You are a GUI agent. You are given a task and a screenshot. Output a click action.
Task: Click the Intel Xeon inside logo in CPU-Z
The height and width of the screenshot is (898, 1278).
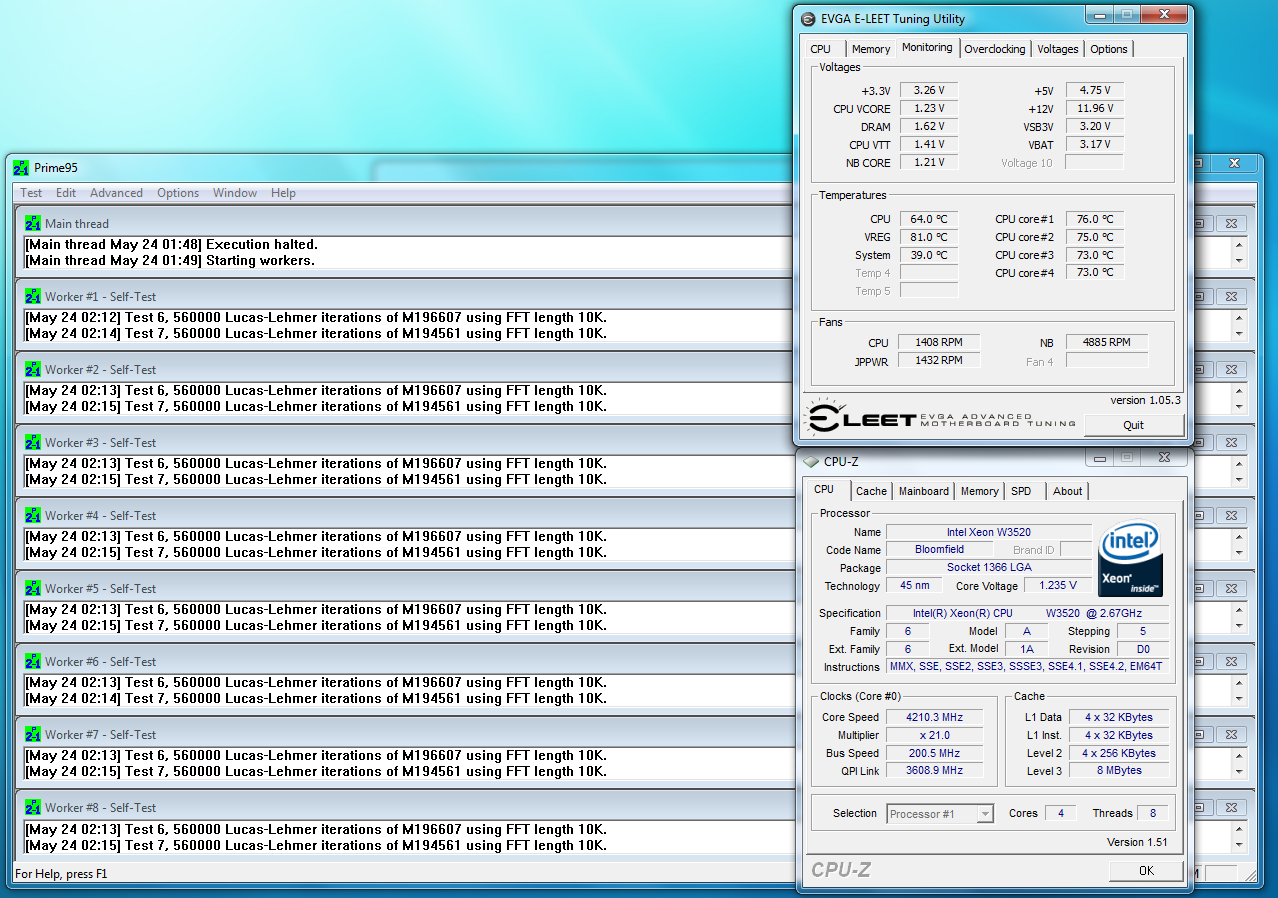(1131, 560)
